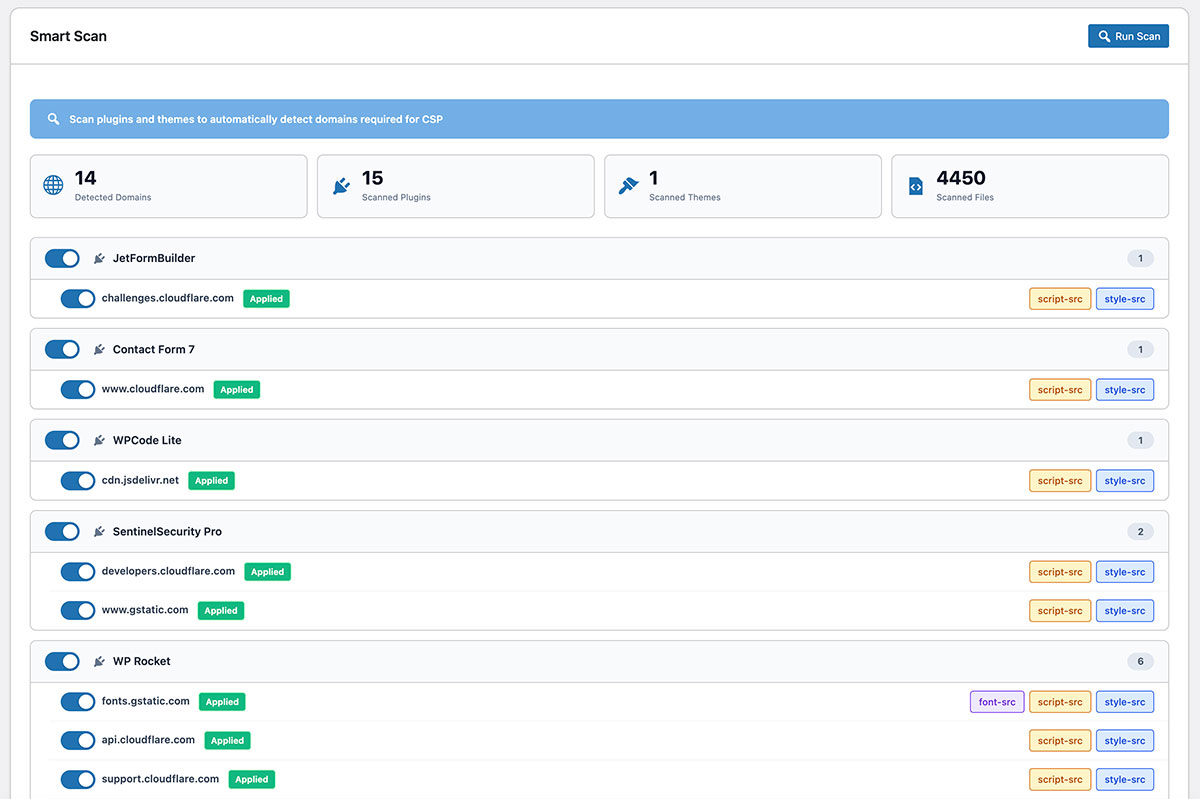Click the WP Rocket header title
The height and width of the screenshot is (799, 1200).
142,661
